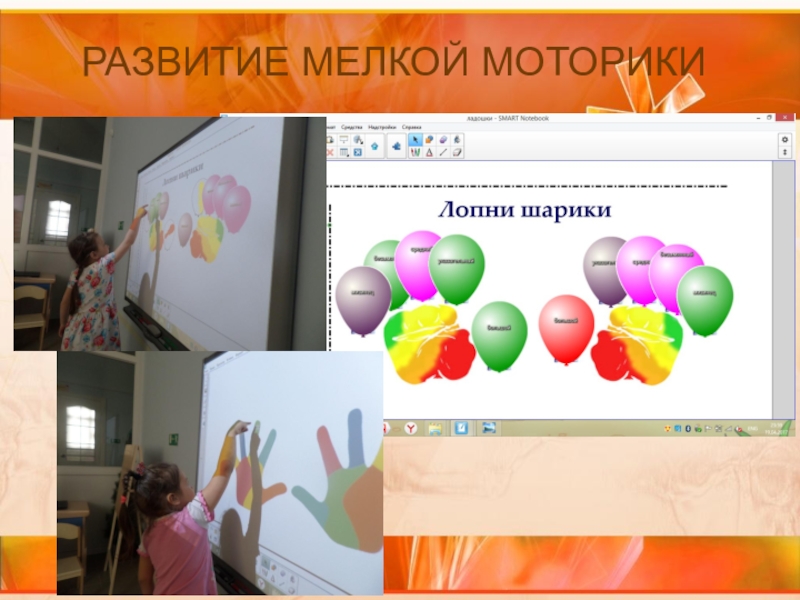Open the Справка menu

pos(412,127)
